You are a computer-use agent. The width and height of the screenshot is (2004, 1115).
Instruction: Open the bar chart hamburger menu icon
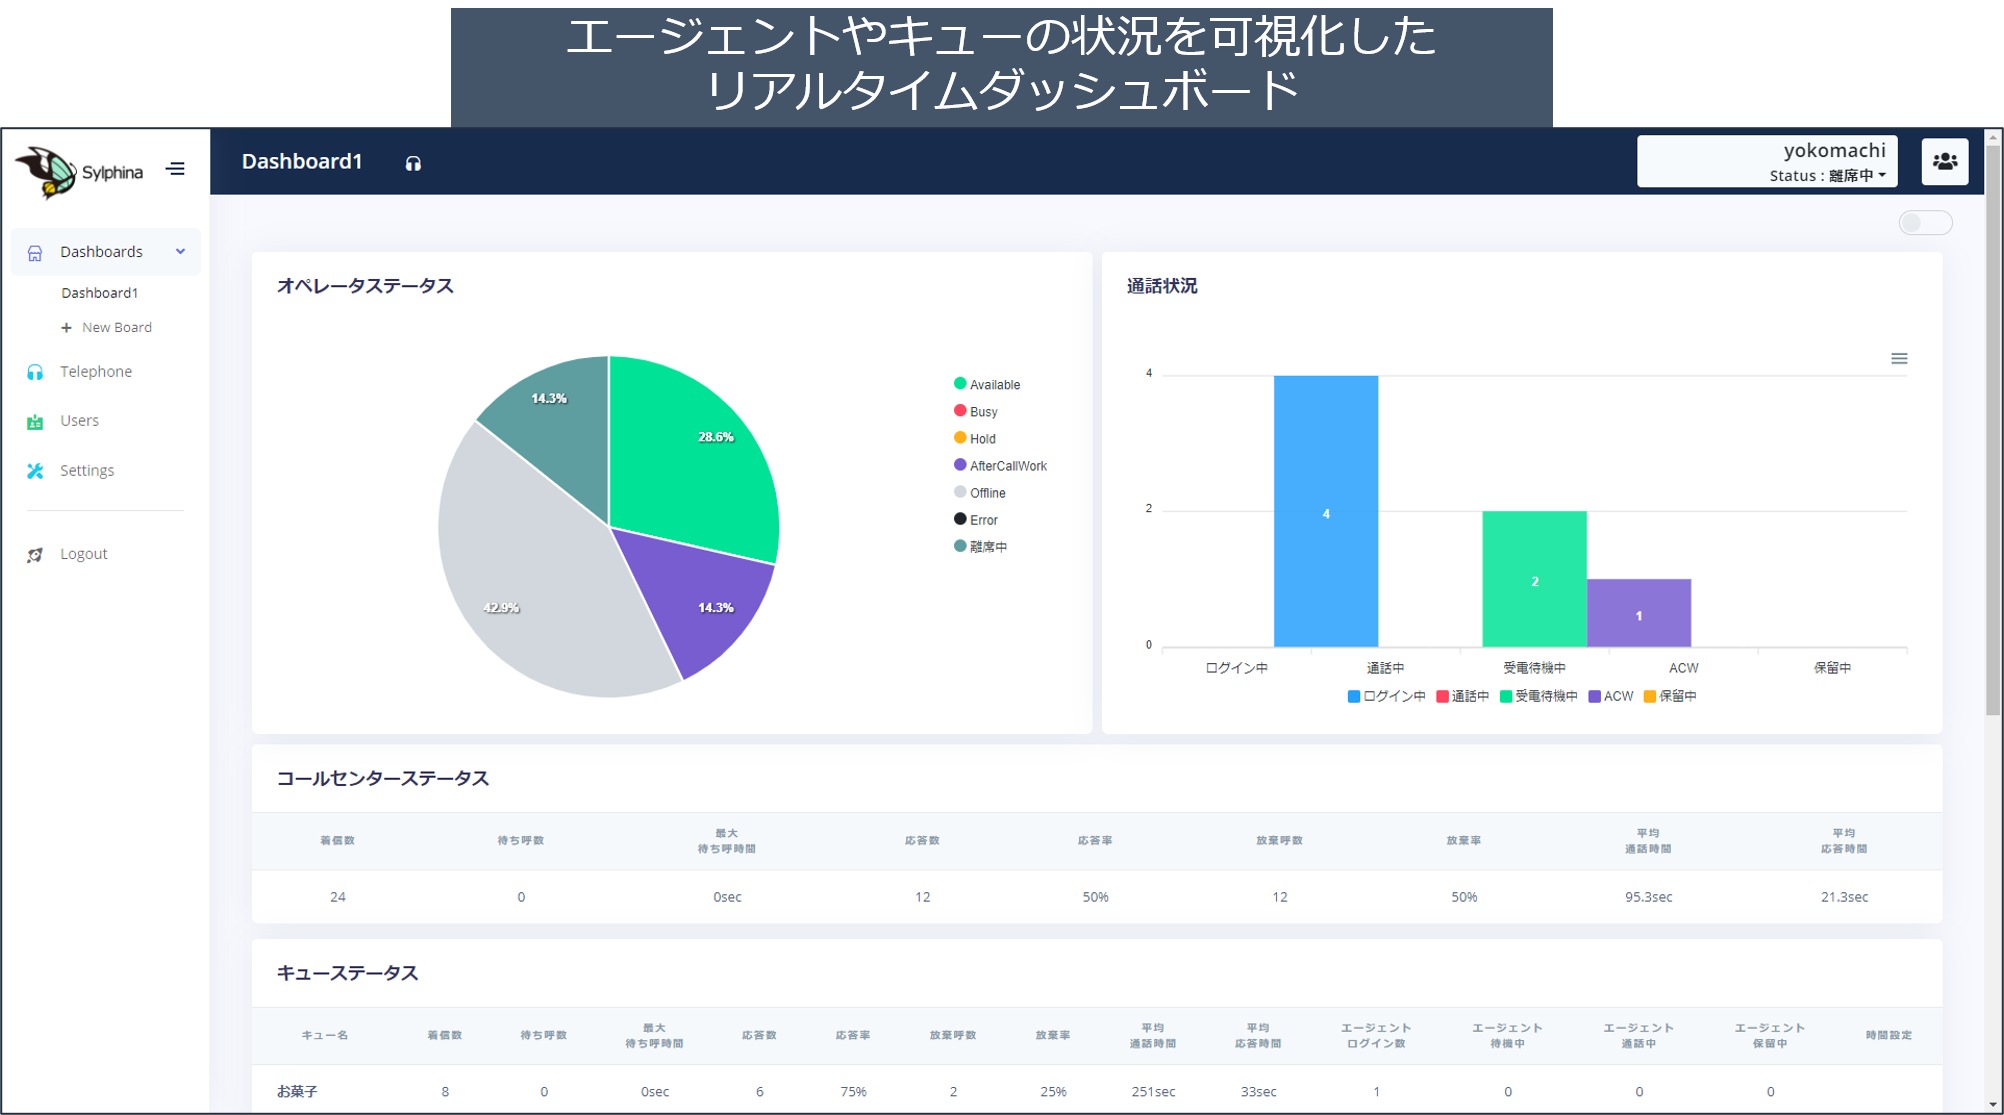(x=1899, y=359)
